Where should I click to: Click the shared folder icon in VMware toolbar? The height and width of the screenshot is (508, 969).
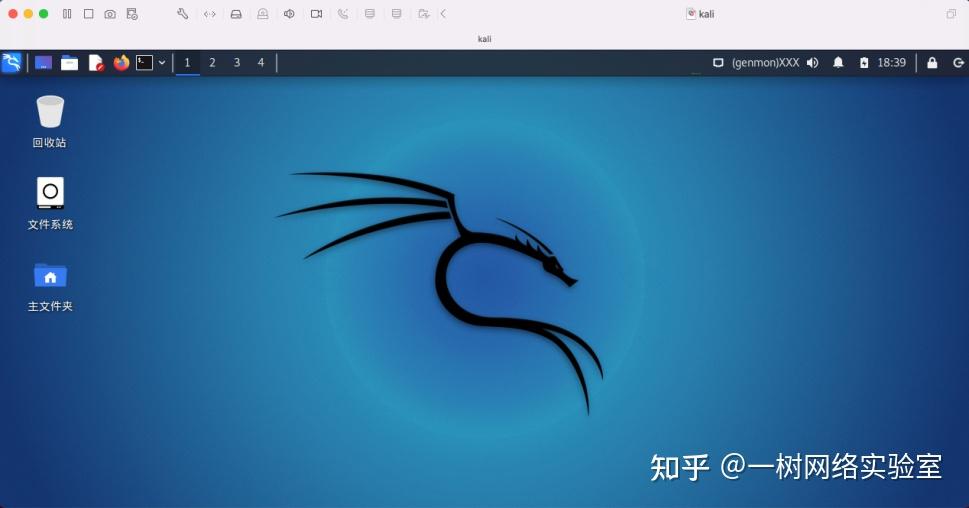(423, 14)
